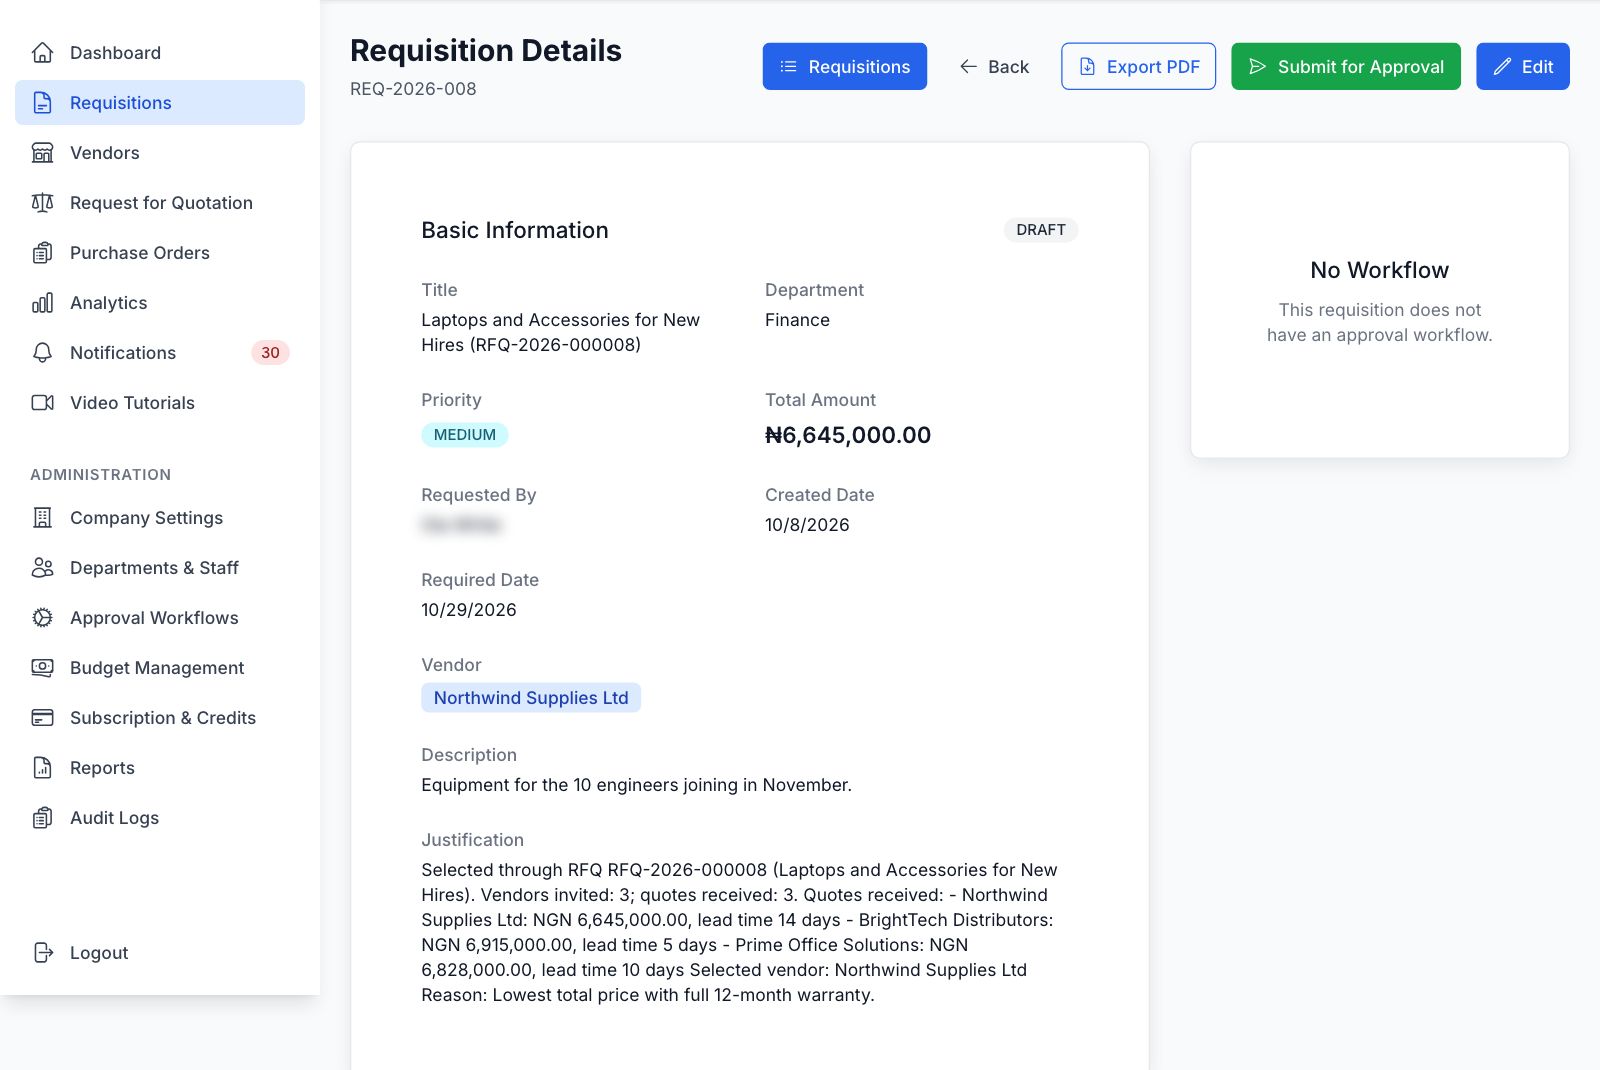Click the Logout exit icon
1600x1070 pixels.
(42, 953)
